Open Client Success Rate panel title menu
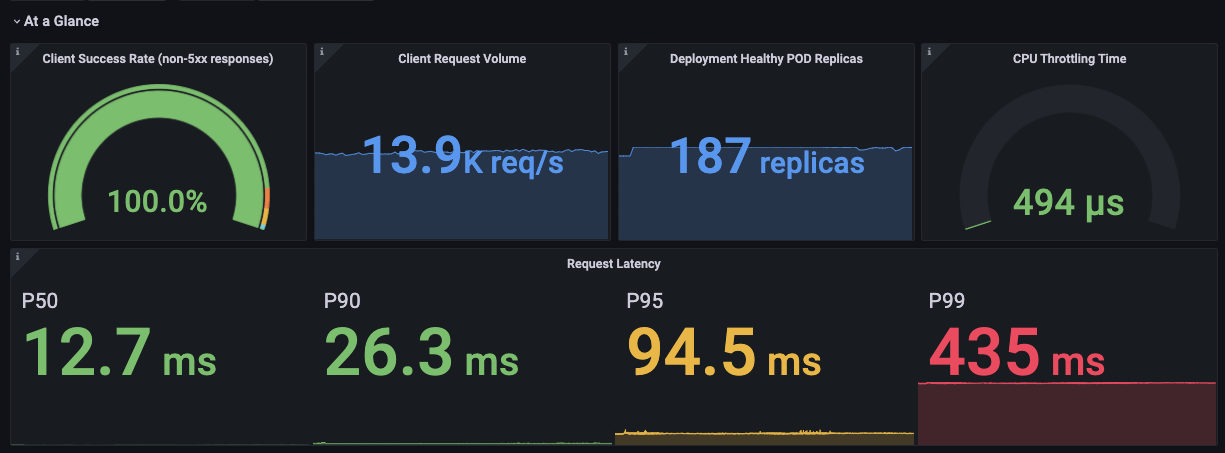The height and width of the screenshot is (453, 1225). coord(158,59)
